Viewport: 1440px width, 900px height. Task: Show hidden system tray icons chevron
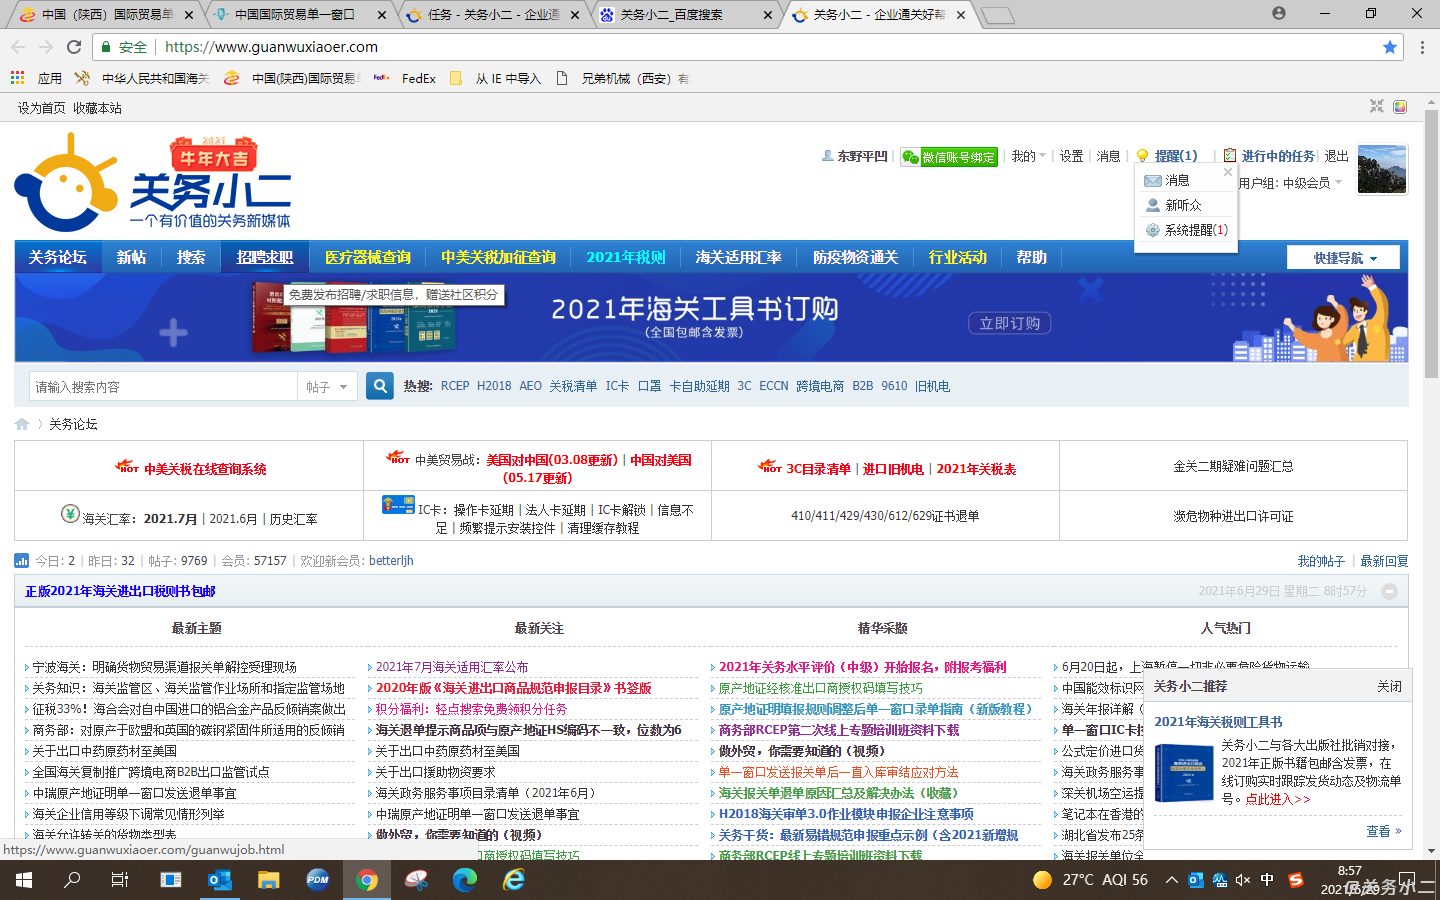(1171, 880)
